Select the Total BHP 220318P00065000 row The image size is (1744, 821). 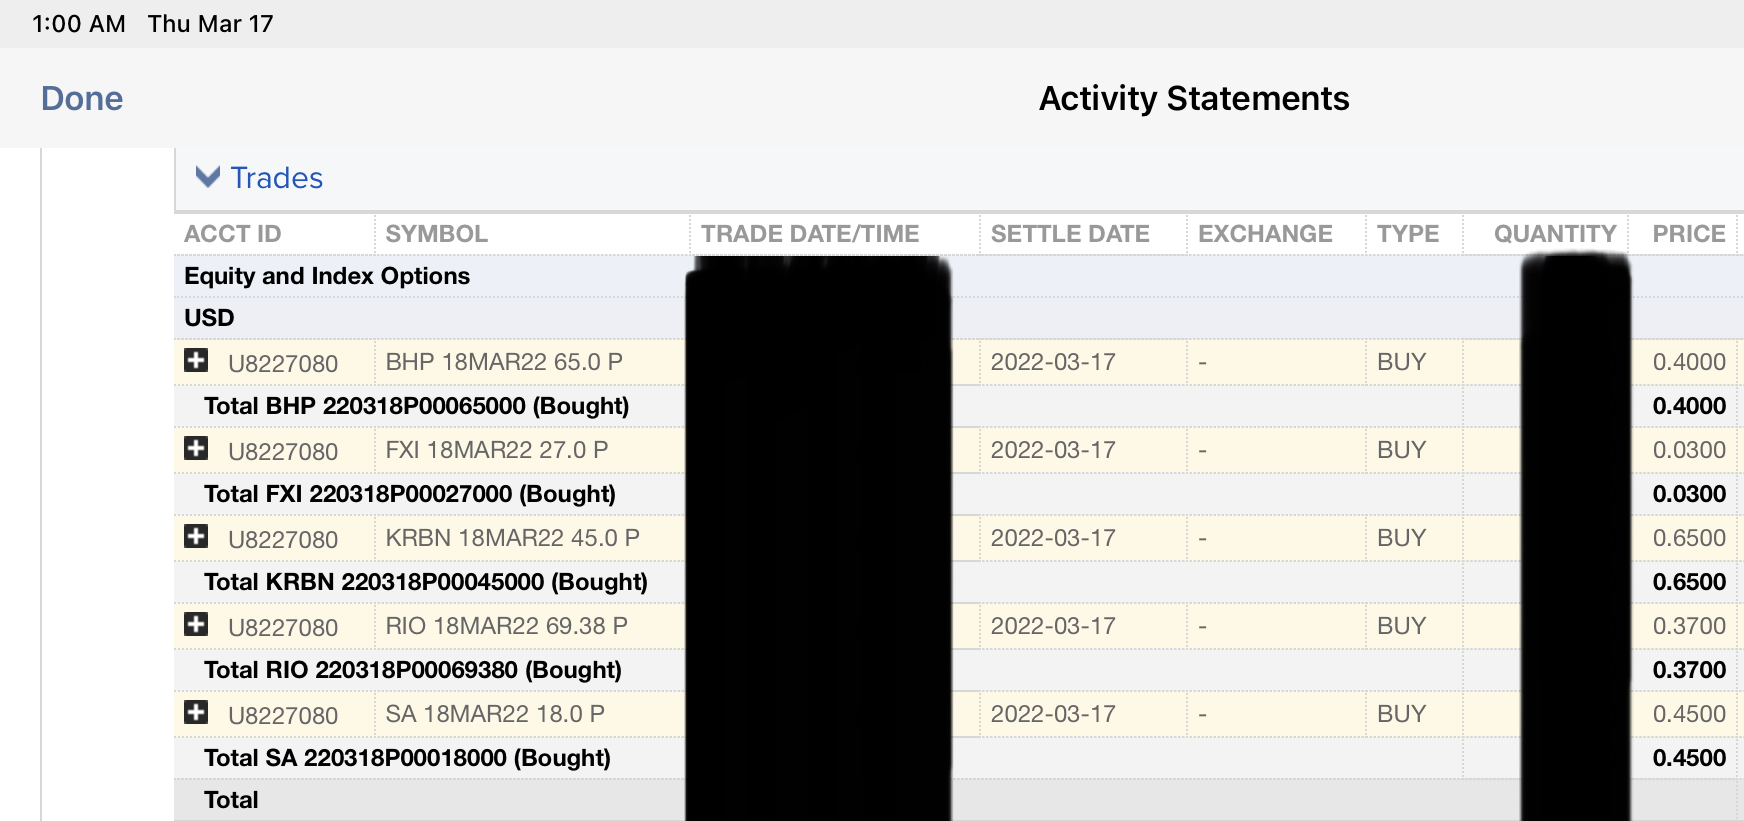(416, 406)
